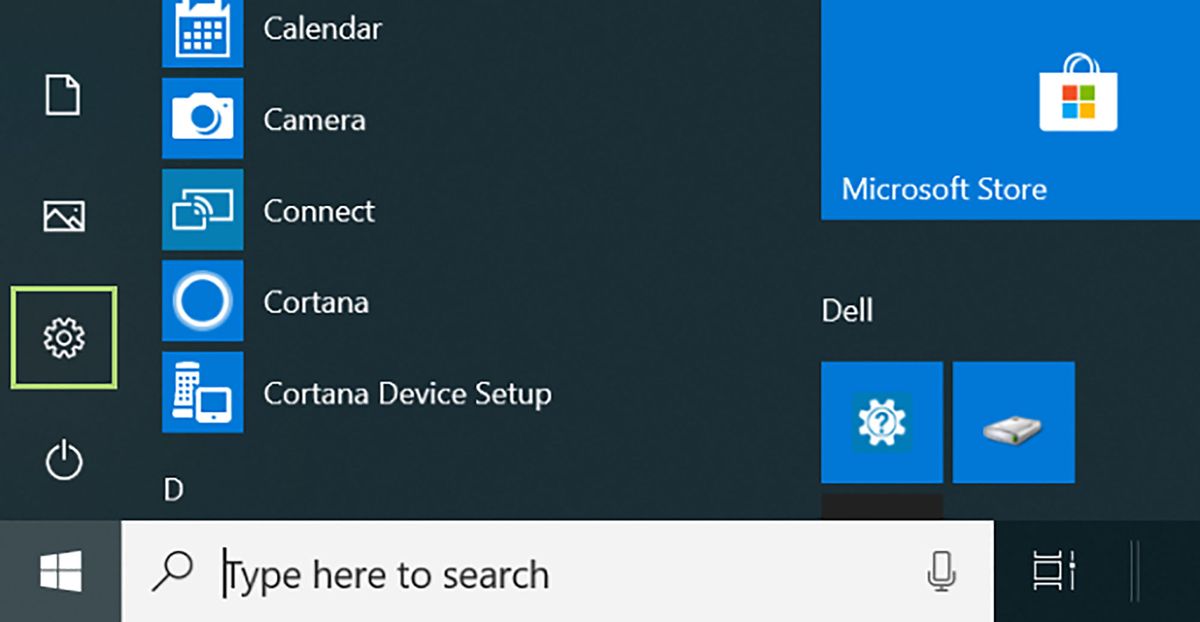Screen dimensions: 1200x622
Task: Click the search magnifier icon
Action: click(170, 573)
